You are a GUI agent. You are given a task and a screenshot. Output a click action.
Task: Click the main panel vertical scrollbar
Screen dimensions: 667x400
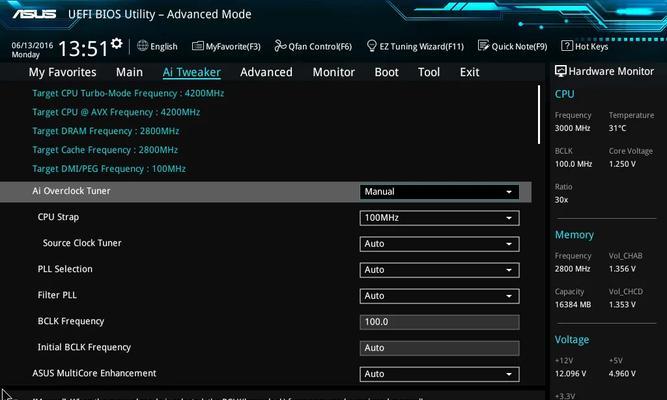click(539, 115)
